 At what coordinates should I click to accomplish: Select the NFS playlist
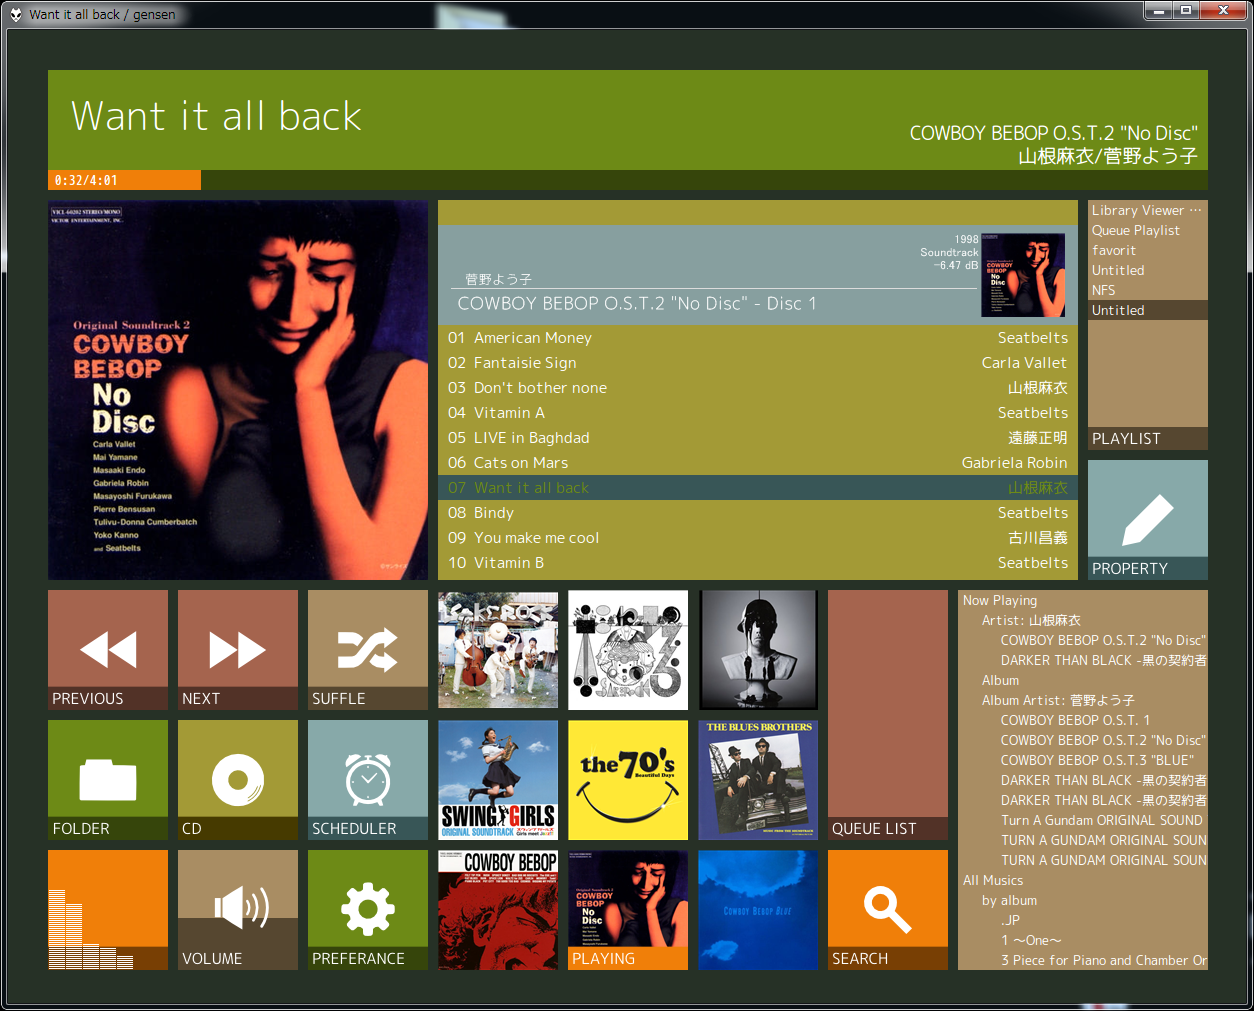click(1148, 290)
